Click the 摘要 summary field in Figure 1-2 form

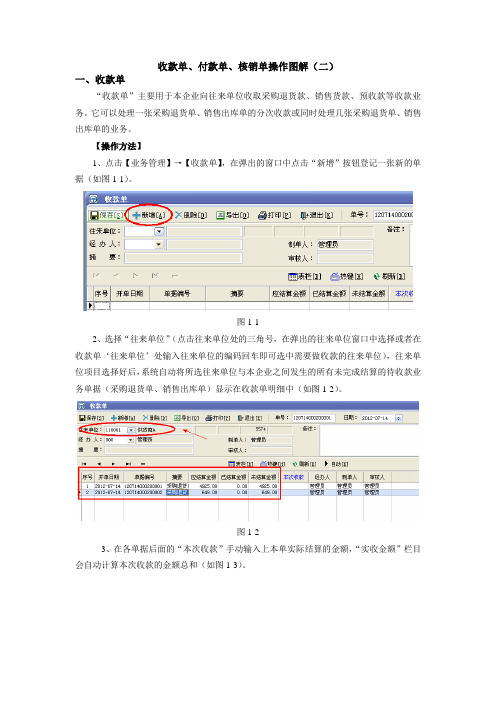click(x=149, y=450)
